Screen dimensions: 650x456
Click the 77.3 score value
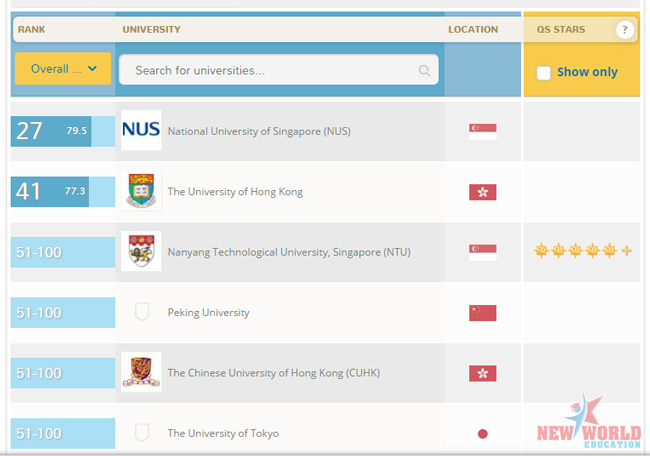tap(75, 191)
